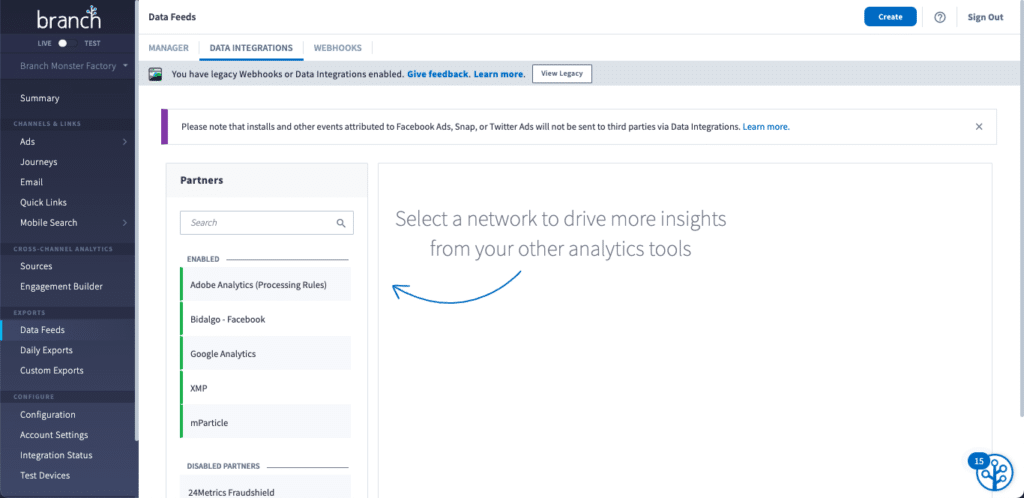Click the Branch logo in sidebar
The height and width of the screenshot is (498, 1024).
pos(68,18)
